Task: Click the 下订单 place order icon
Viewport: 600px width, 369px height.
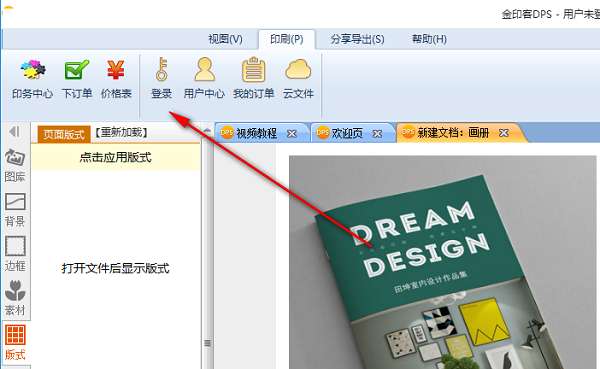Action: [x=77, y=79]
